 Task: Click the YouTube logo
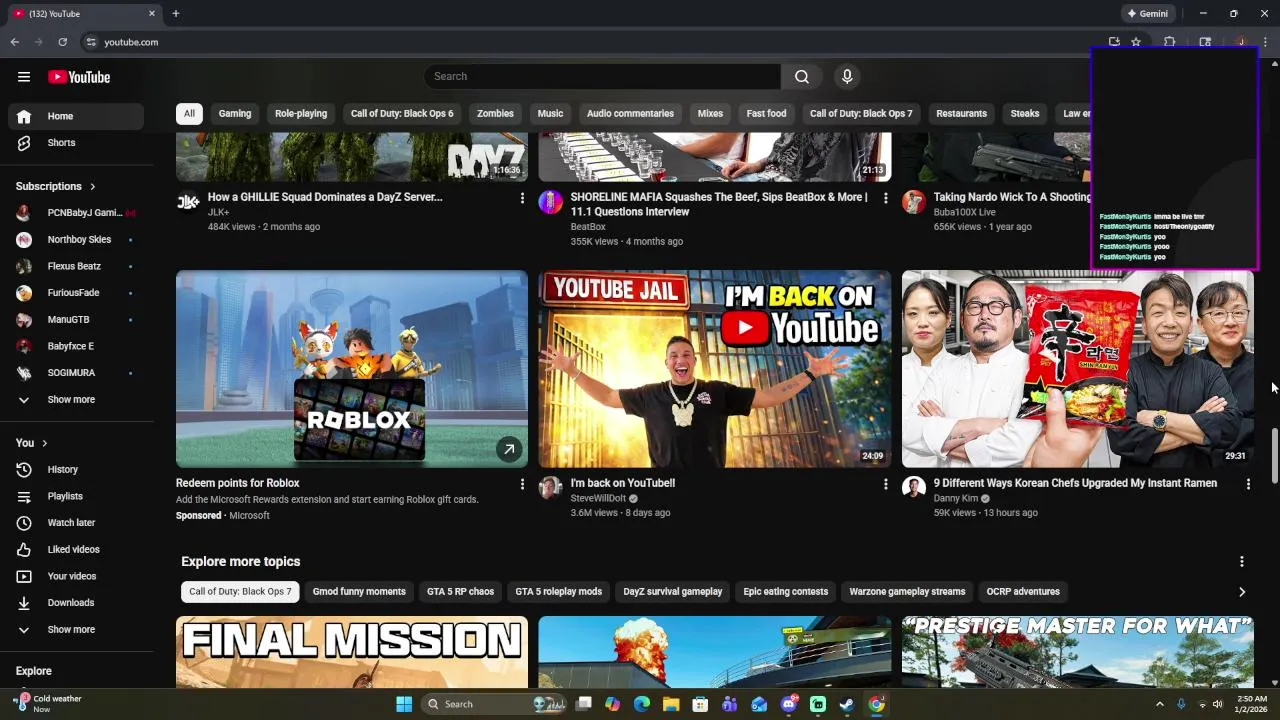pyautogui.click(x=79, y=77)
